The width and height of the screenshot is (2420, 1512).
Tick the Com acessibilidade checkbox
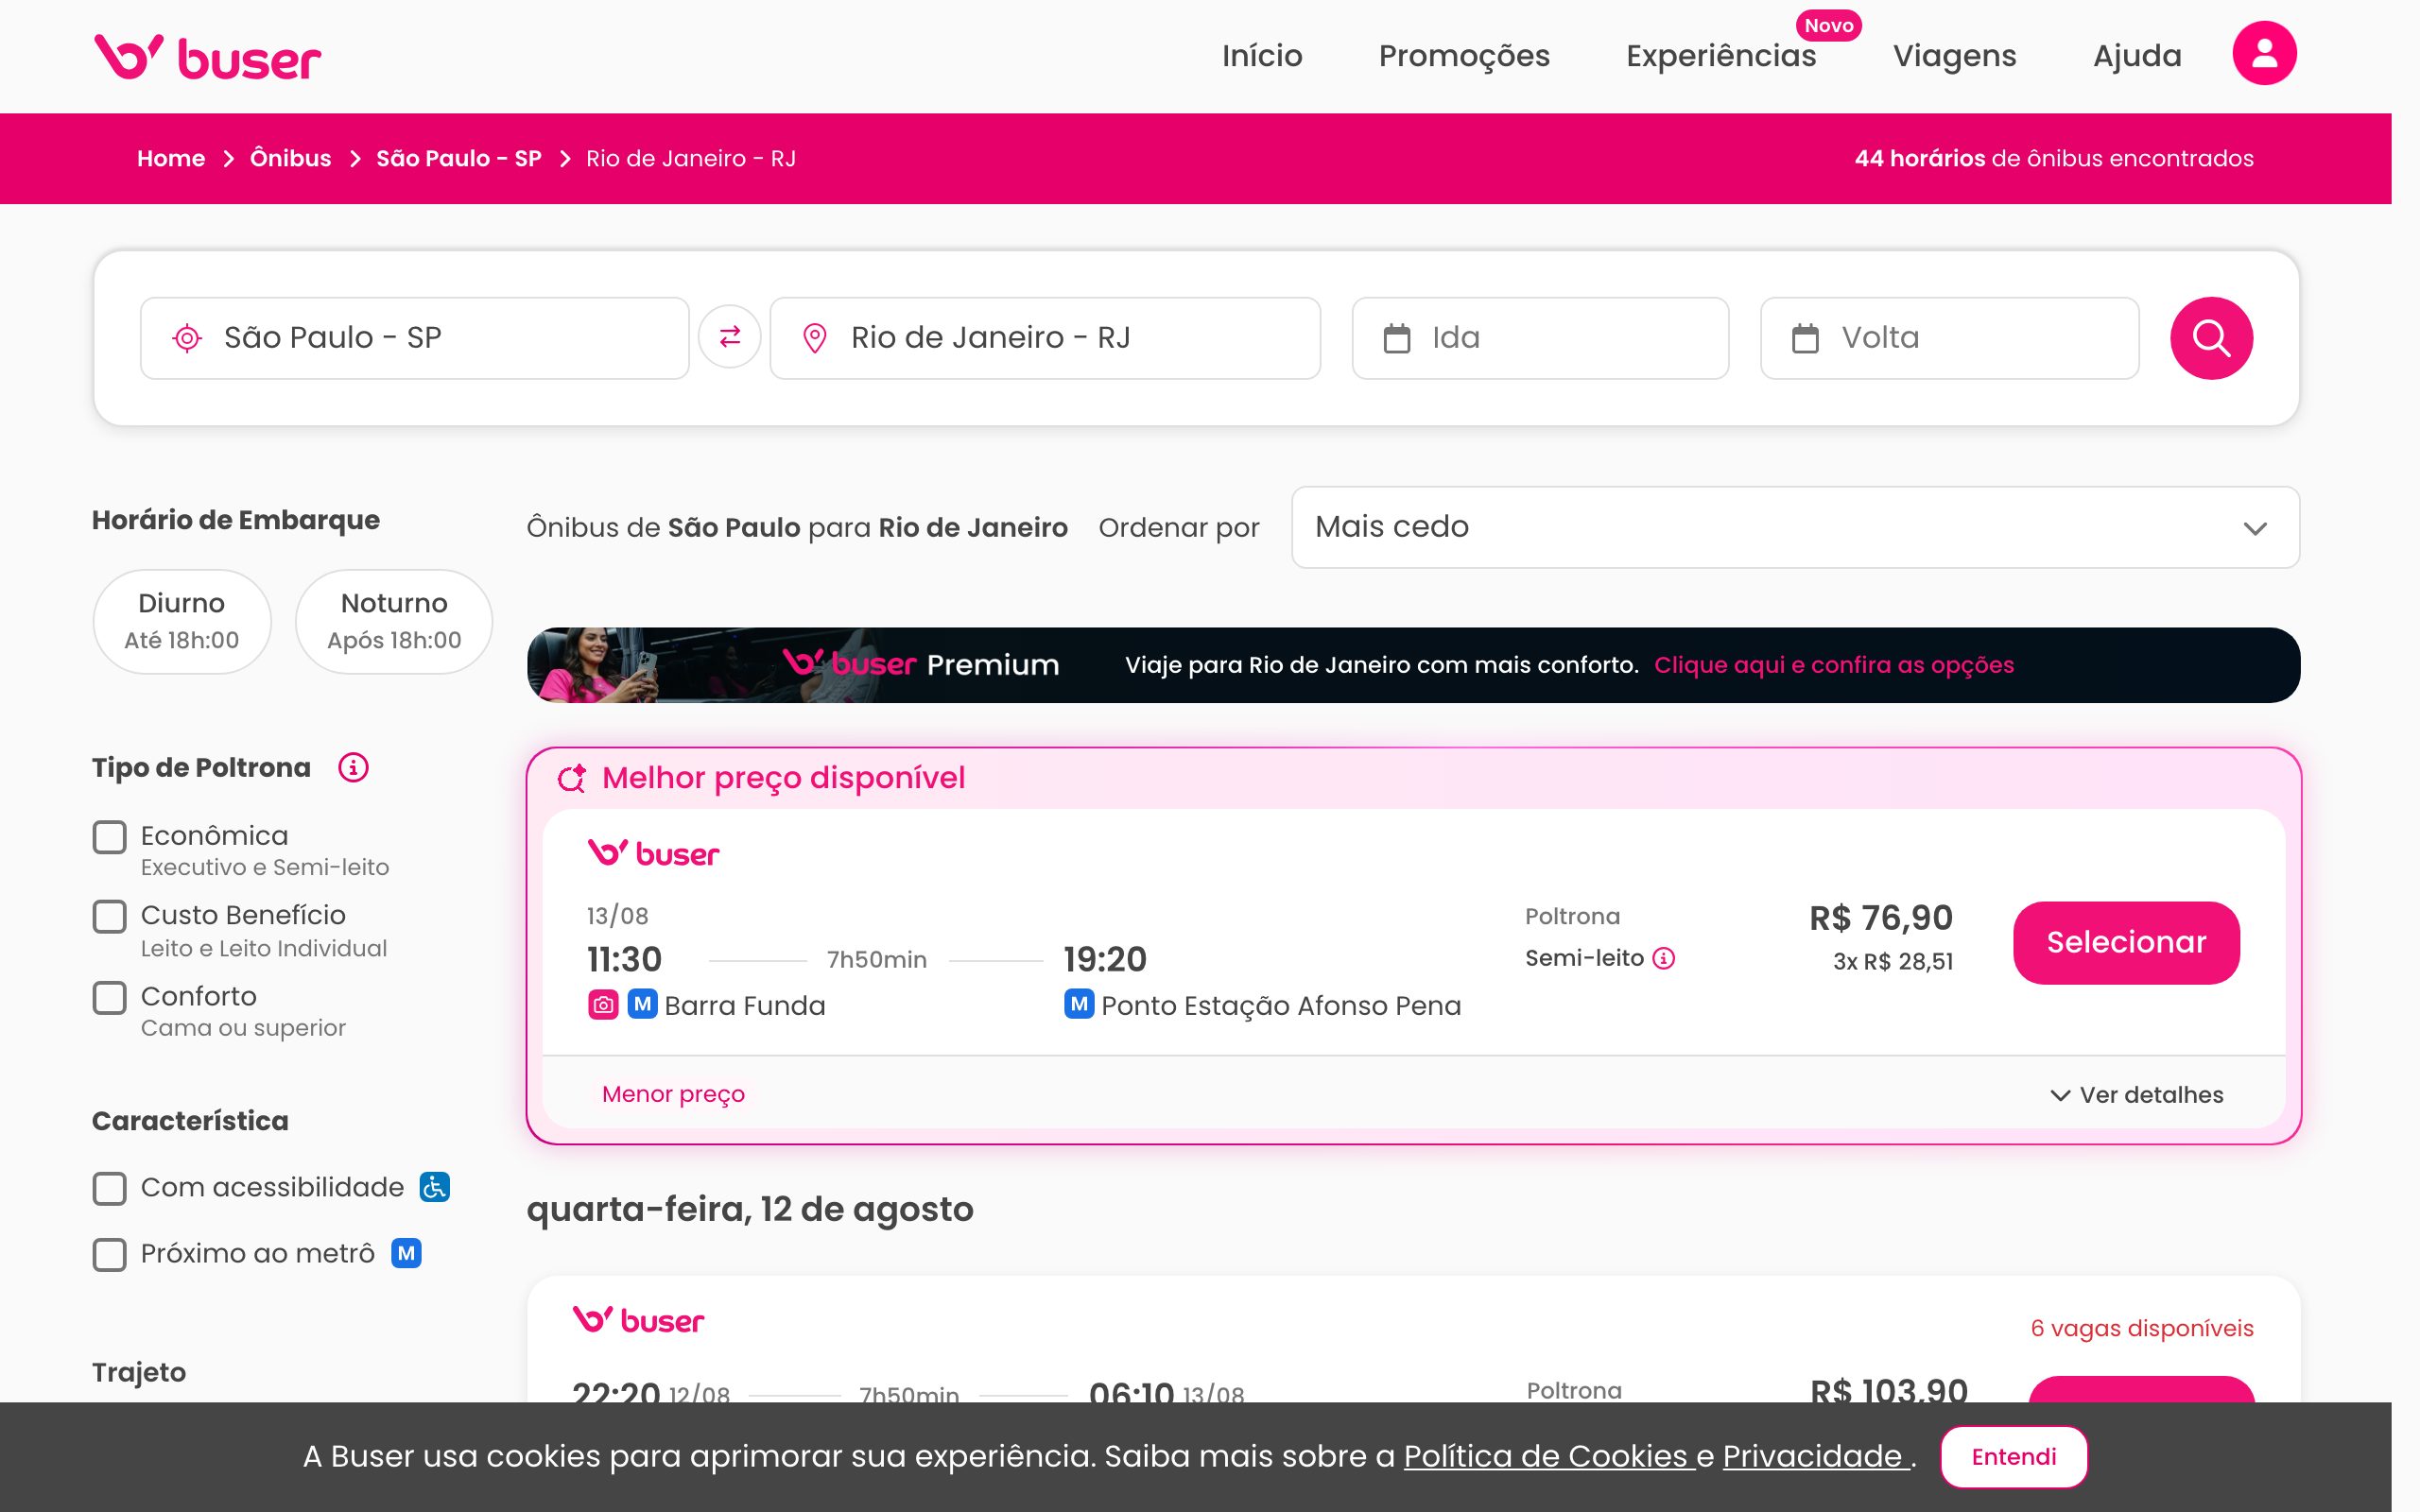110,1189
